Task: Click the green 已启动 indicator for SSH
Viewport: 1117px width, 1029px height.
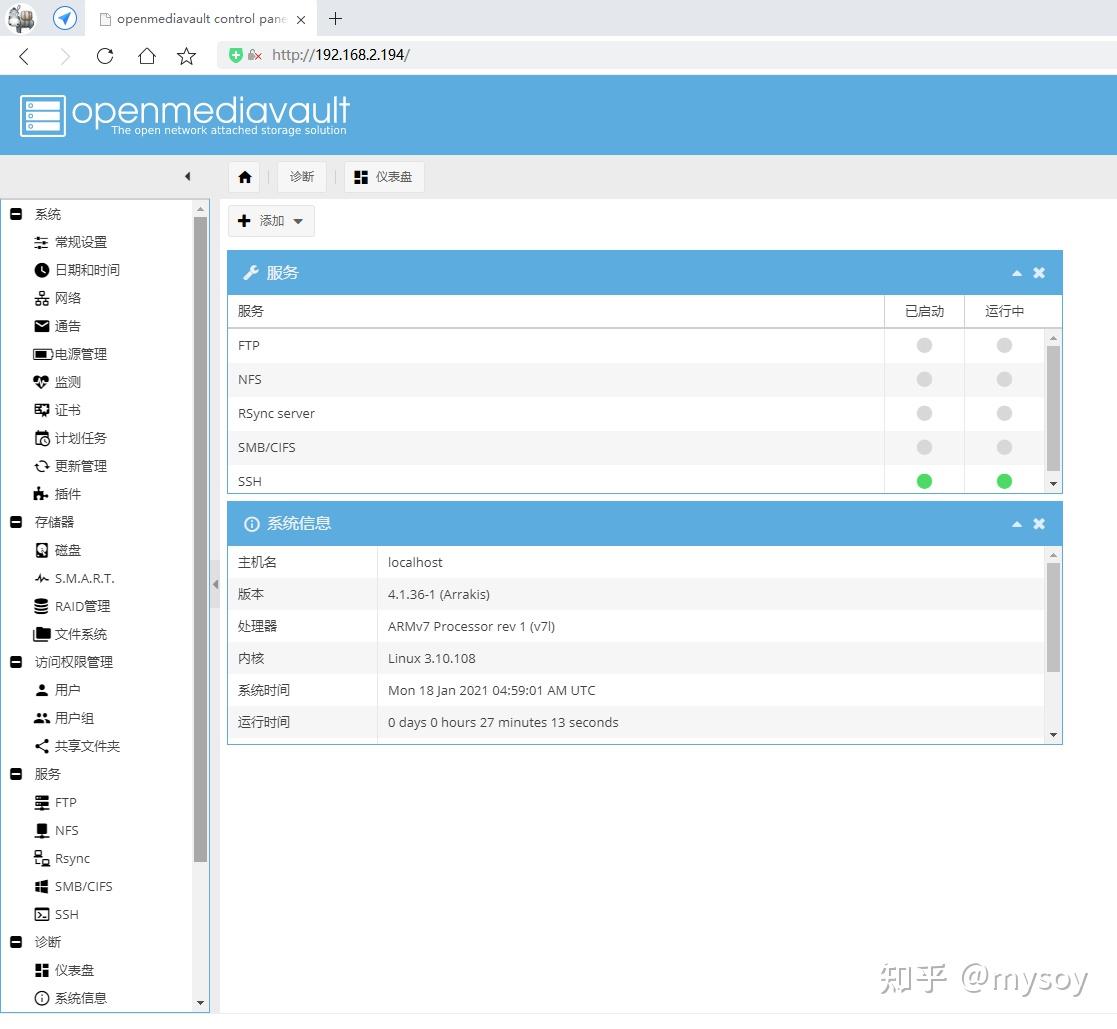Action: (923, 481)
